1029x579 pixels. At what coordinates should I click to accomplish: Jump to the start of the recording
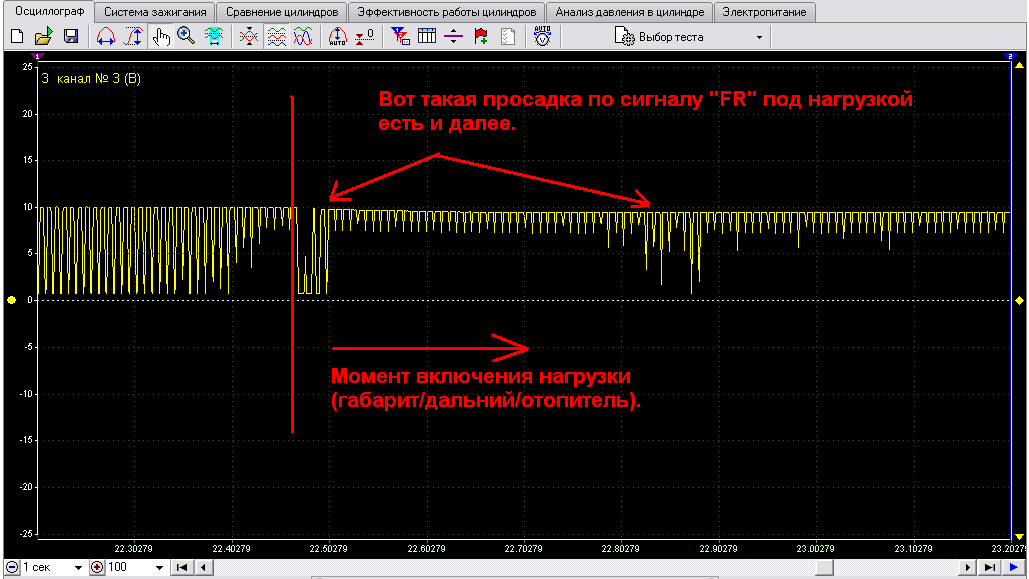[x=182, y=567]
